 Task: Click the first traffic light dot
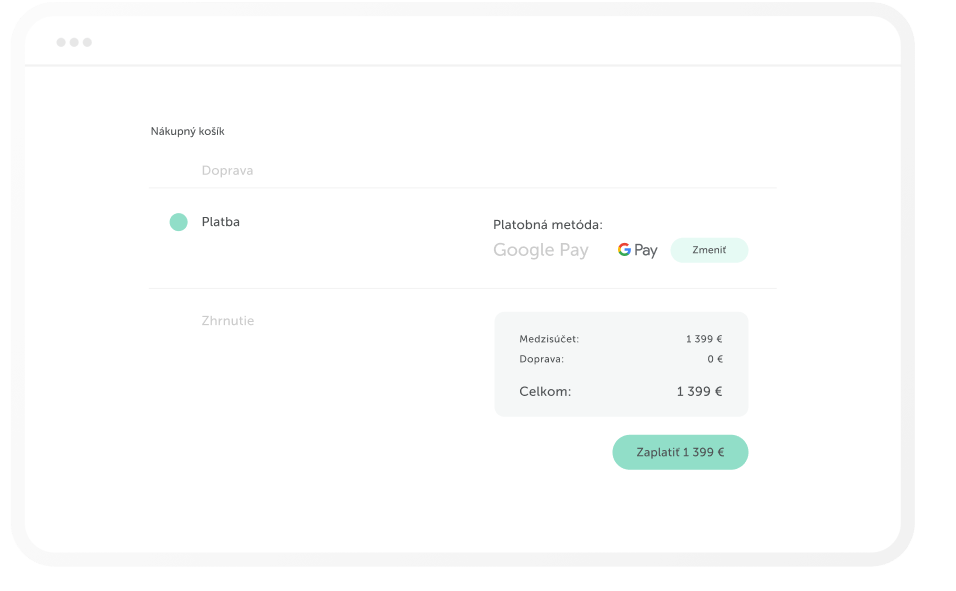[x=62, y=43]
